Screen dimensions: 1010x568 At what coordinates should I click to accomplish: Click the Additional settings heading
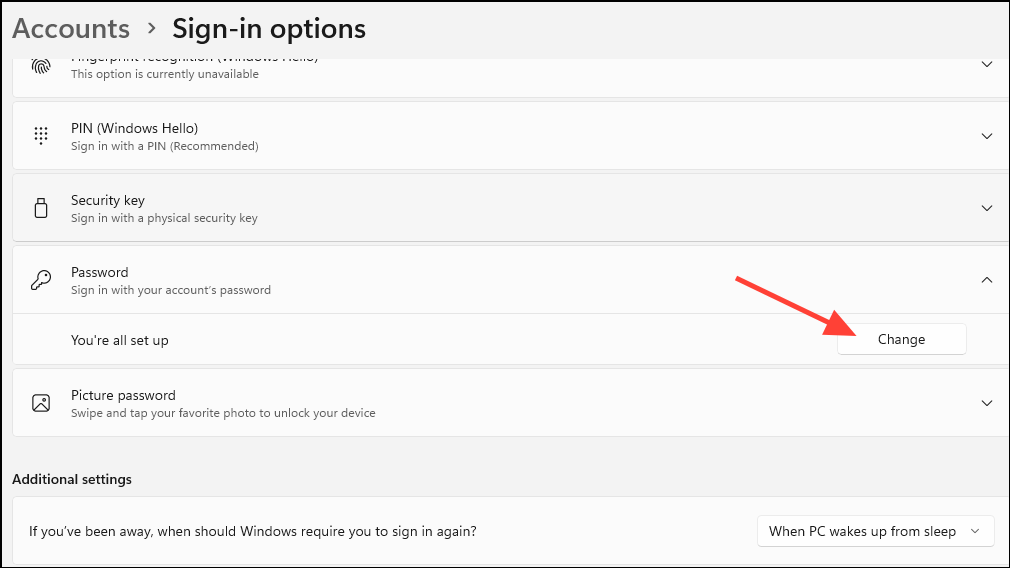pyautogui.click(x=72, y=479)
